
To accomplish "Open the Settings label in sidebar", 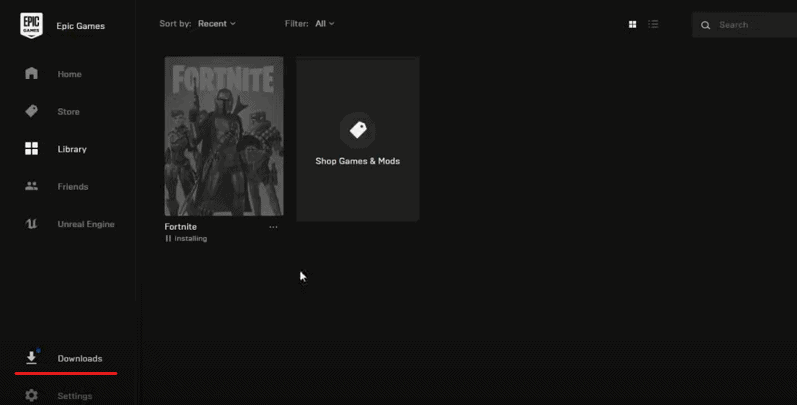I will pos(75,396).
